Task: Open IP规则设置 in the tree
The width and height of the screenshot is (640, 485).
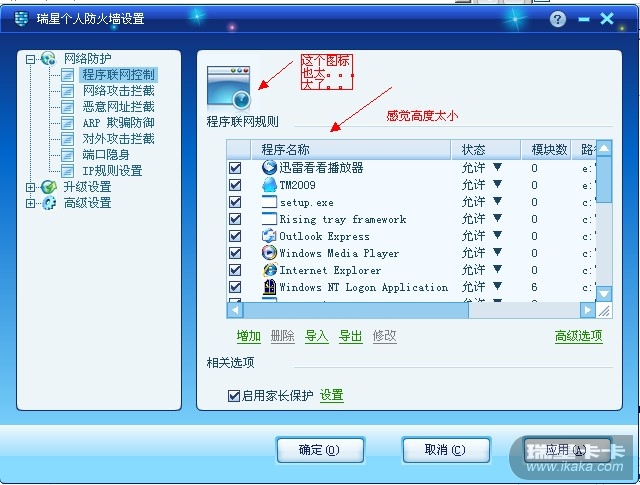Action: click(112, 171)
